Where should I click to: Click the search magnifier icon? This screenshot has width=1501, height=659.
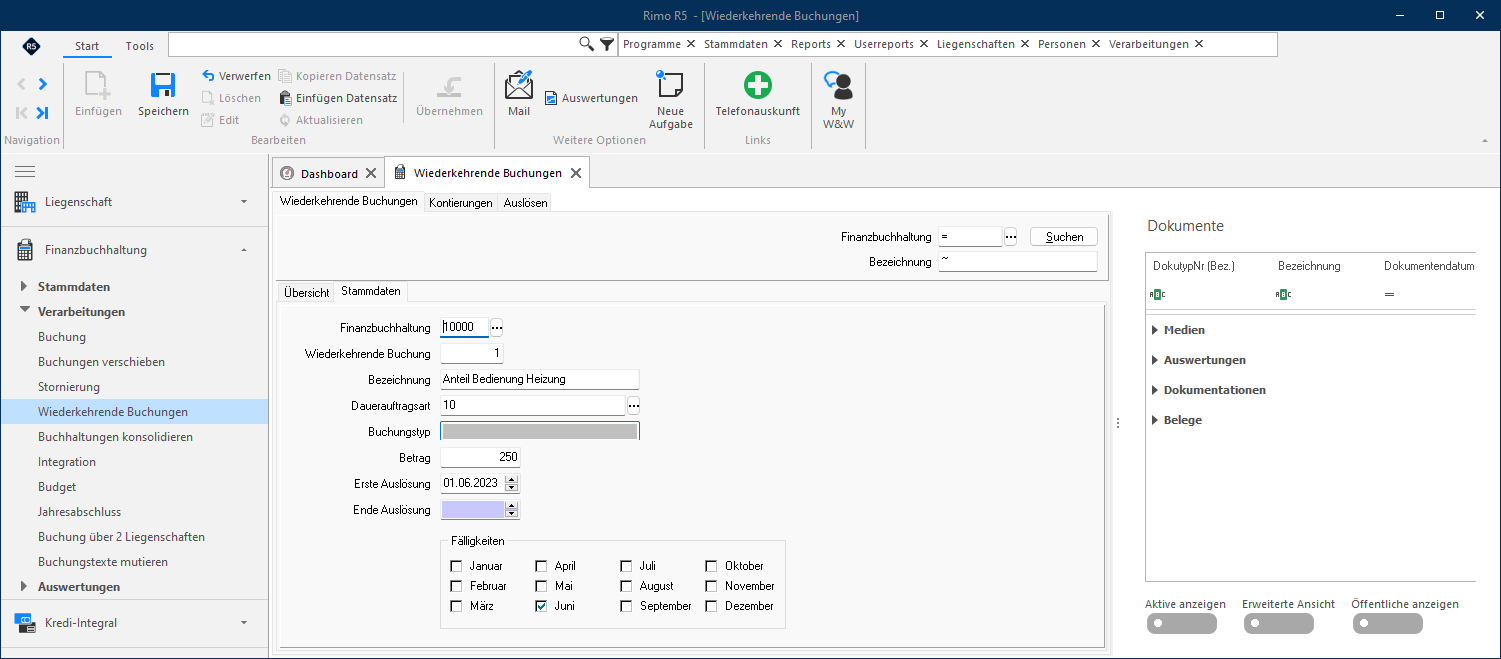click(x=587, y=44)
